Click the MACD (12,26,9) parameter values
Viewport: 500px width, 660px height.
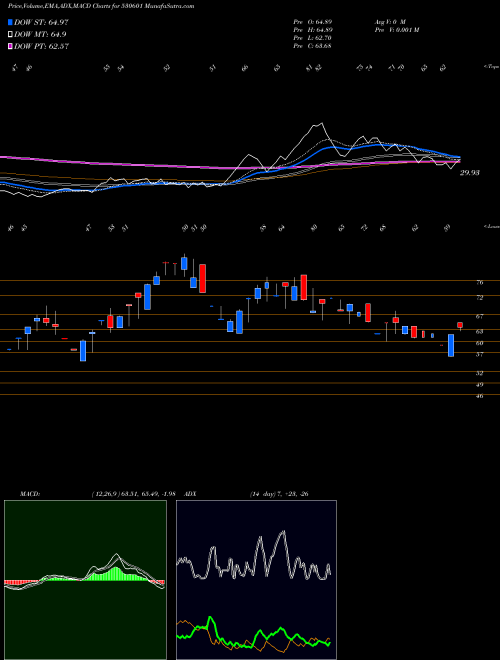click(133, 494)
